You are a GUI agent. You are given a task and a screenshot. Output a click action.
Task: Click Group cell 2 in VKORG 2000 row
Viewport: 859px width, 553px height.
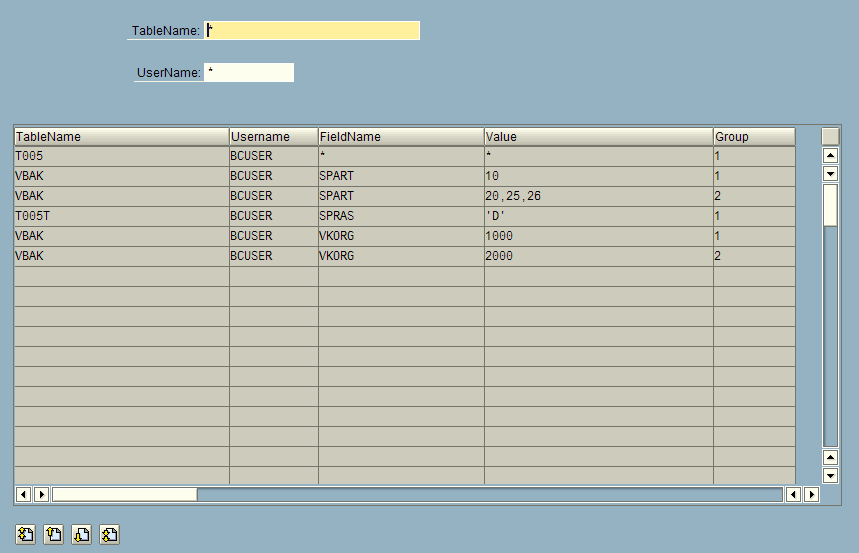[x=754, y=256]
